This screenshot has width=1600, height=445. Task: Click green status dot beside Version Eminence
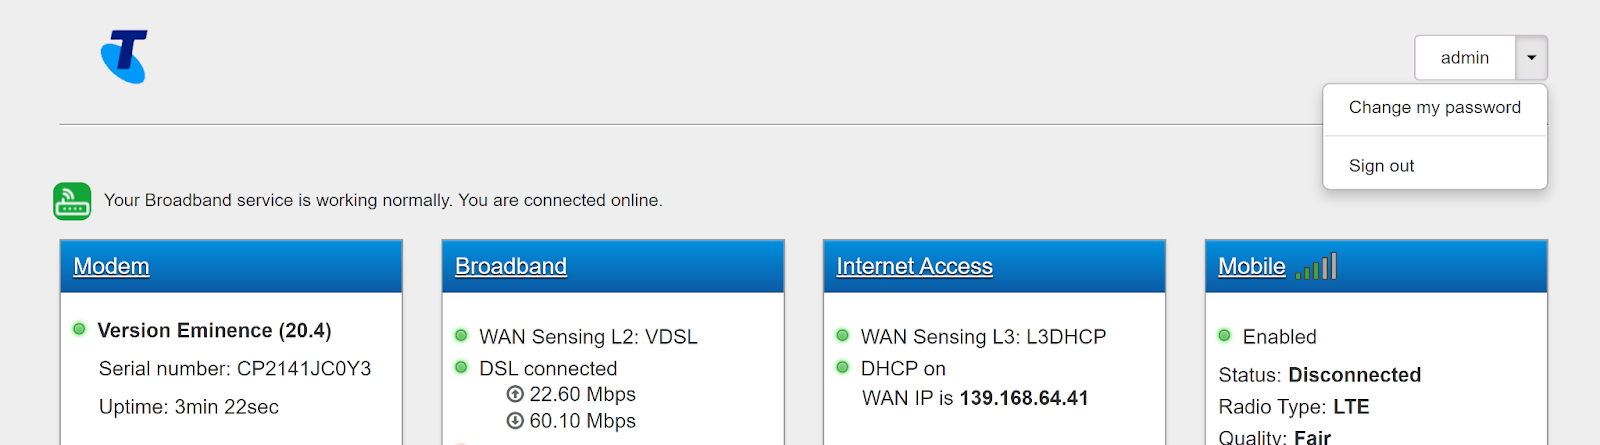(79, 329)
